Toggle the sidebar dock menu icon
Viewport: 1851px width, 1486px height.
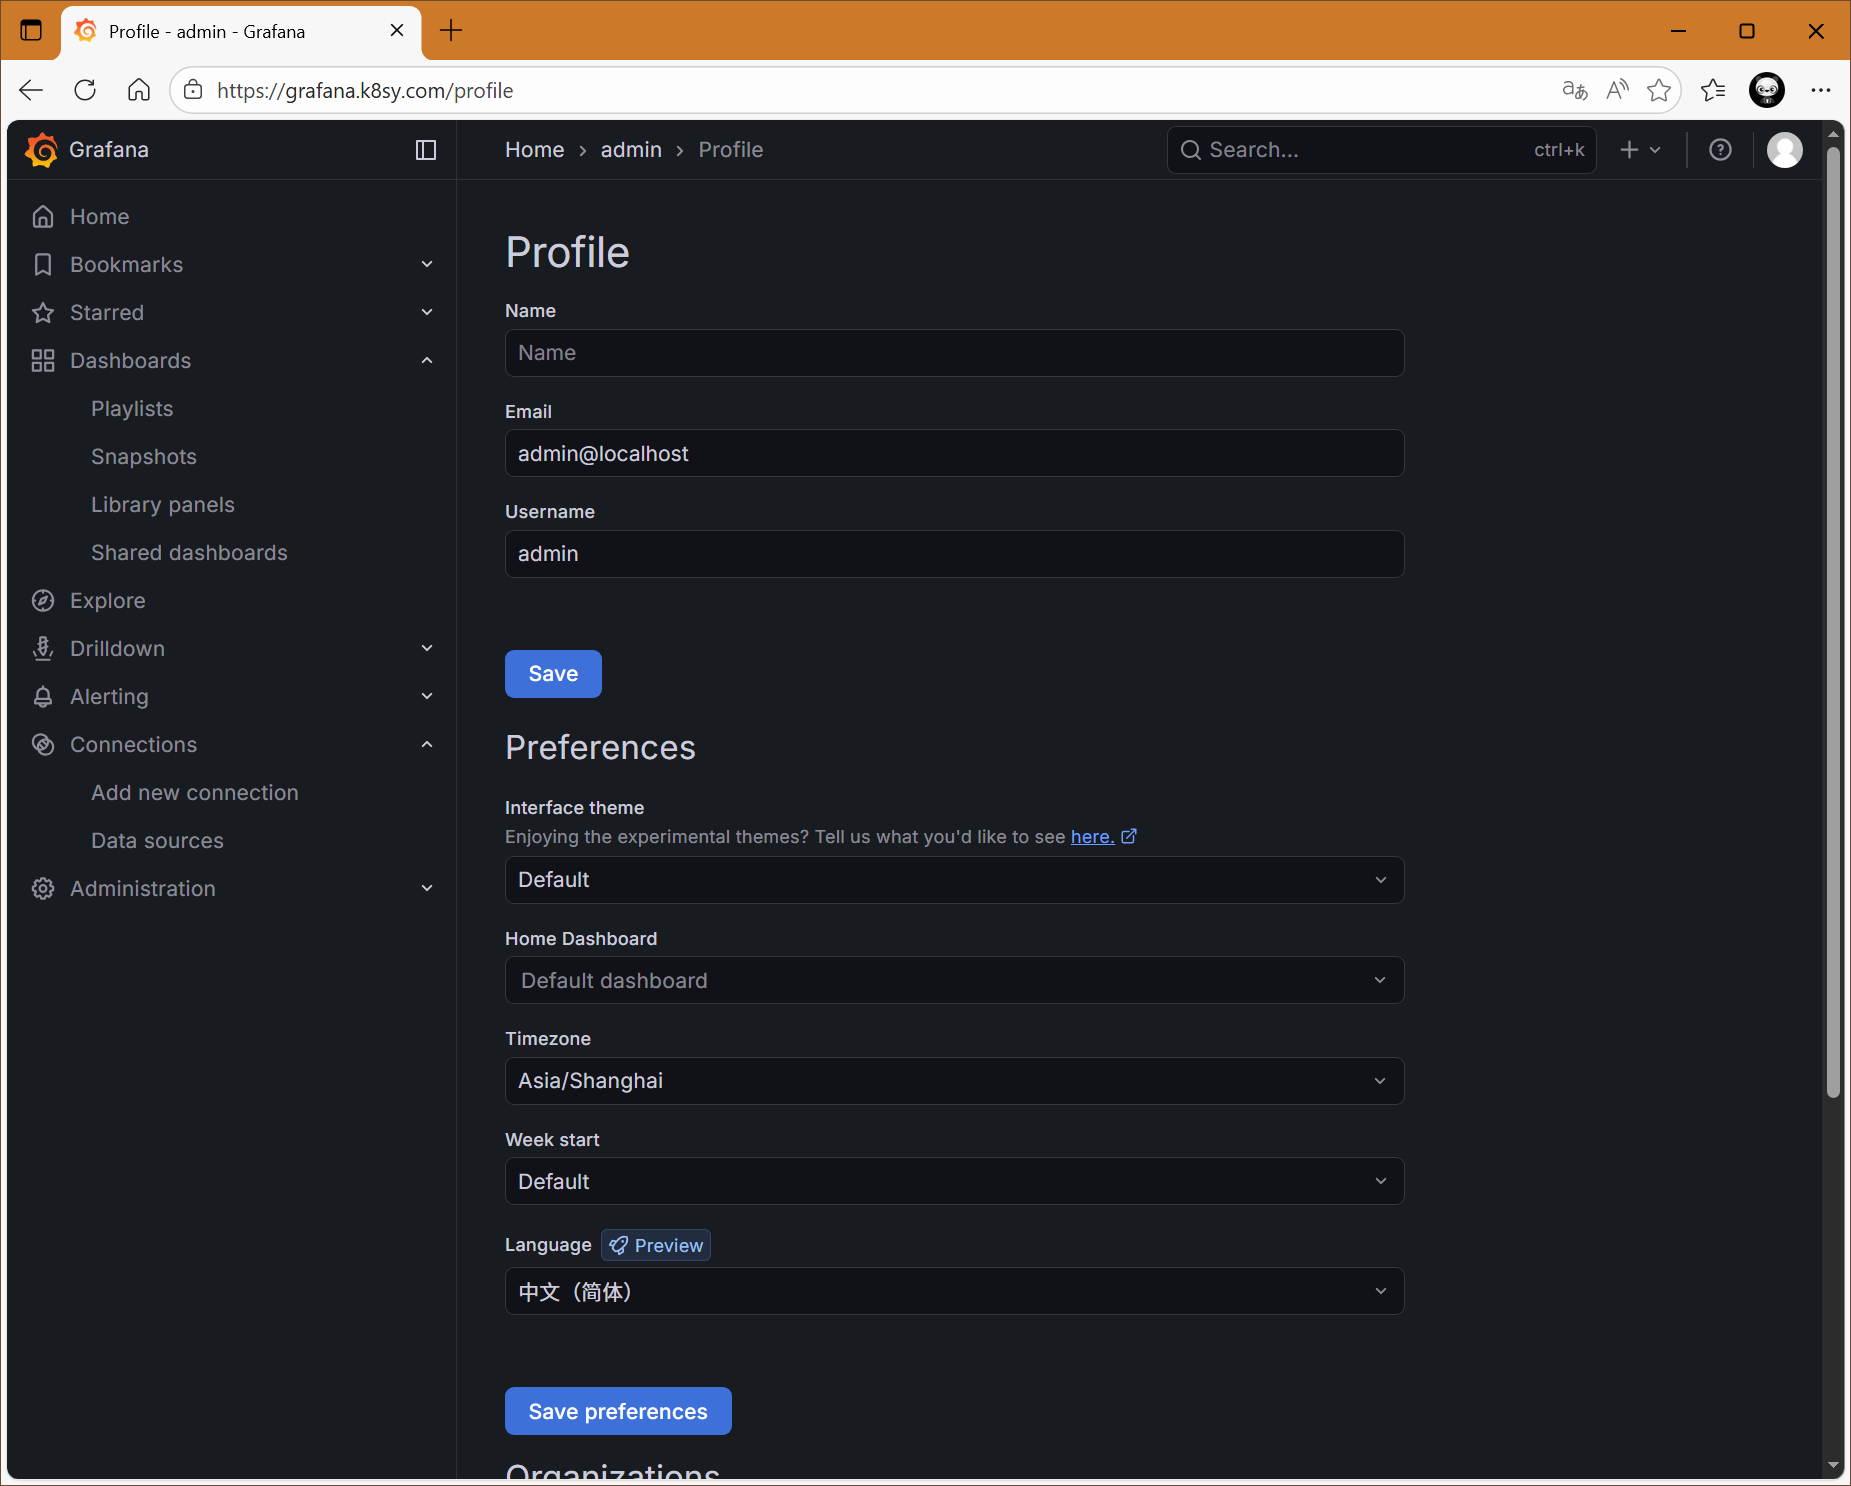click(x=426, y=150)
